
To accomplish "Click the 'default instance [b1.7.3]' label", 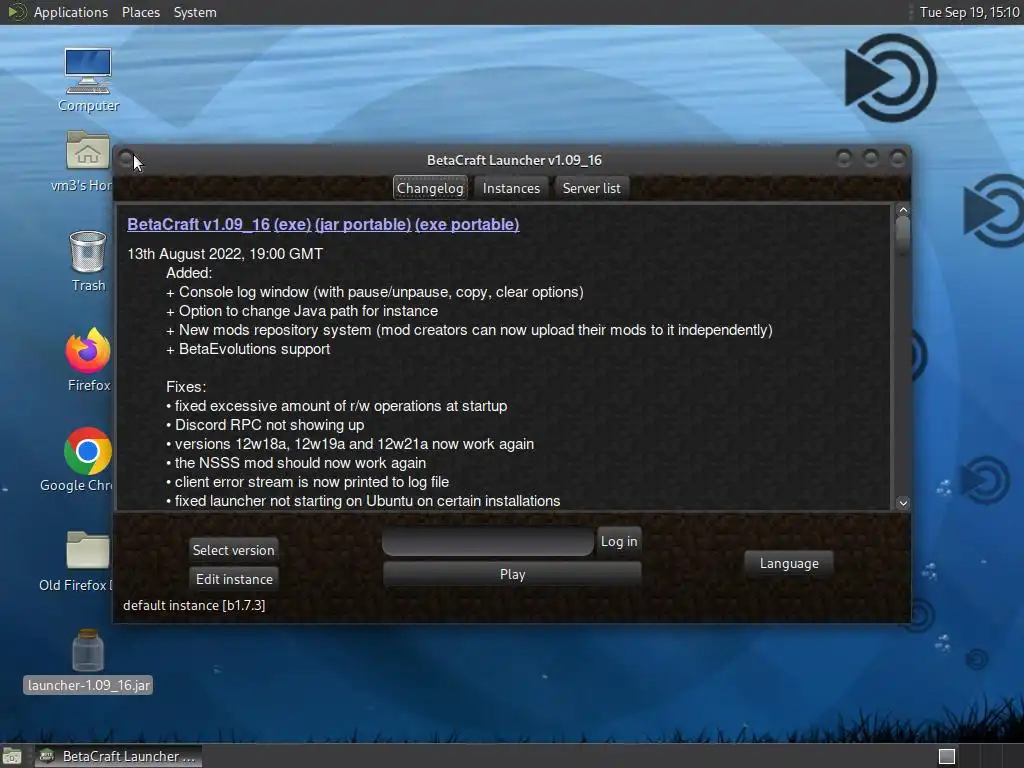I will [x=194, y=605].
